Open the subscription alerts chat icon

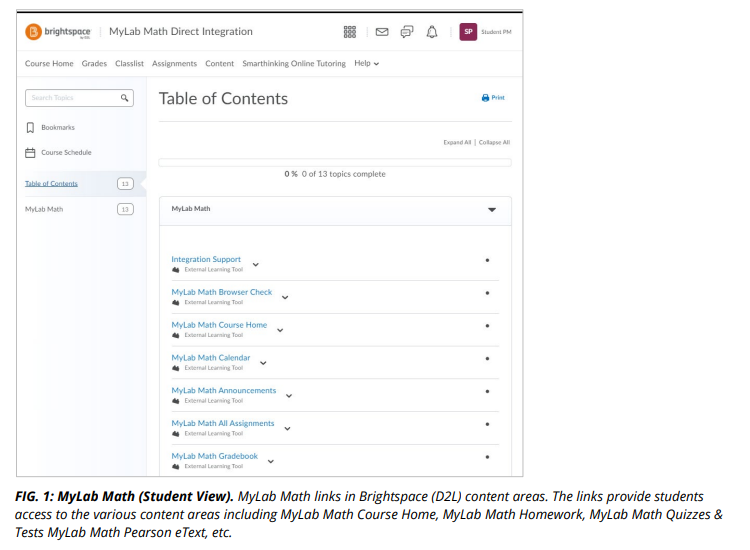tap(407, 32)
